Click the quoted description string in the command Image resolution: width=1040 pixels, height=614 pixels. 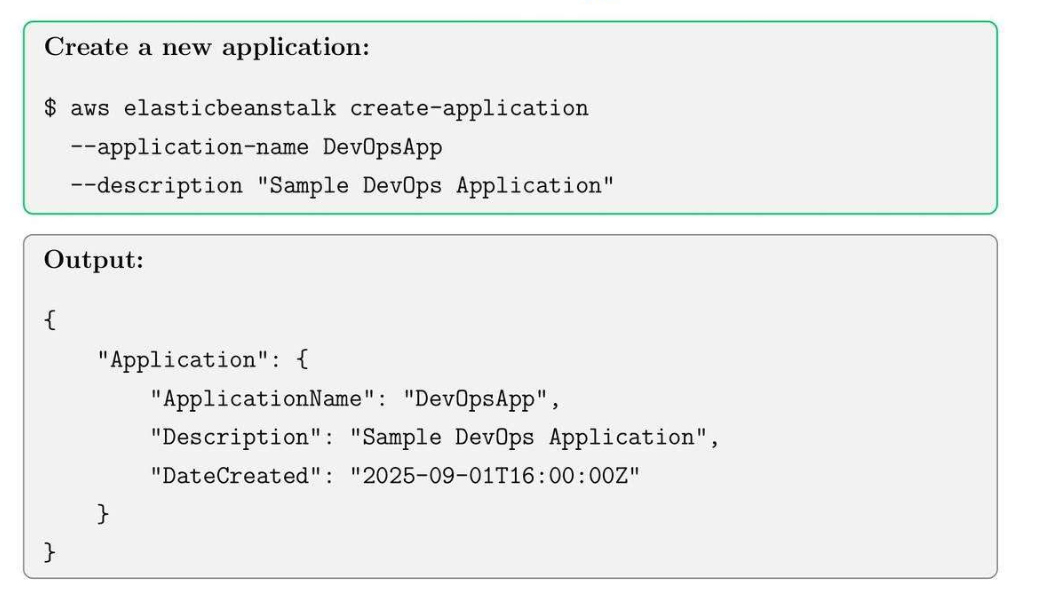pos(442,186)
